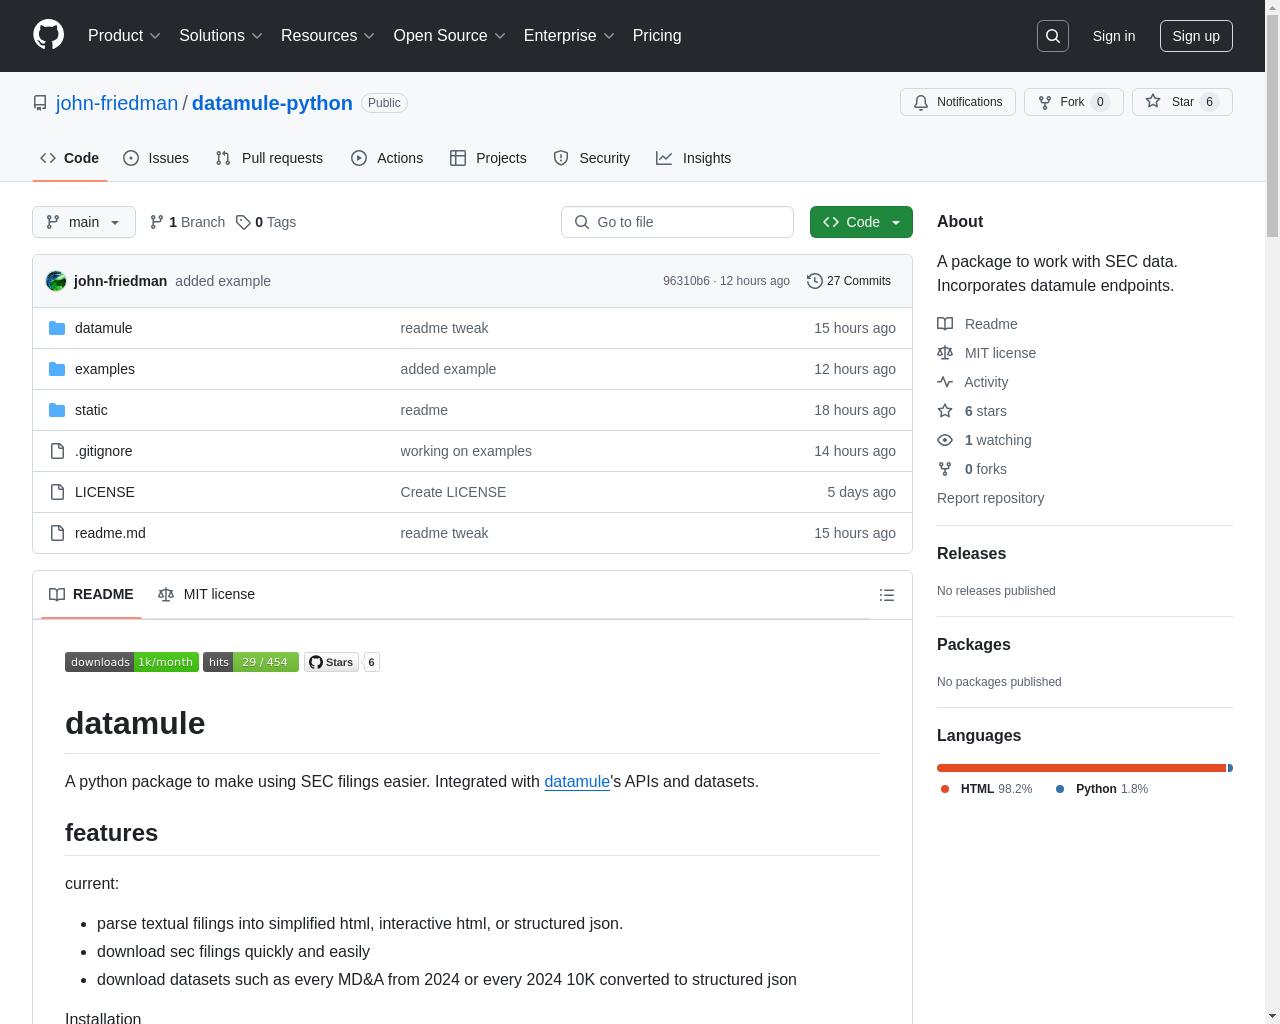Switch to the Insights tab
1280x1024 pixels.
(694, 158)
